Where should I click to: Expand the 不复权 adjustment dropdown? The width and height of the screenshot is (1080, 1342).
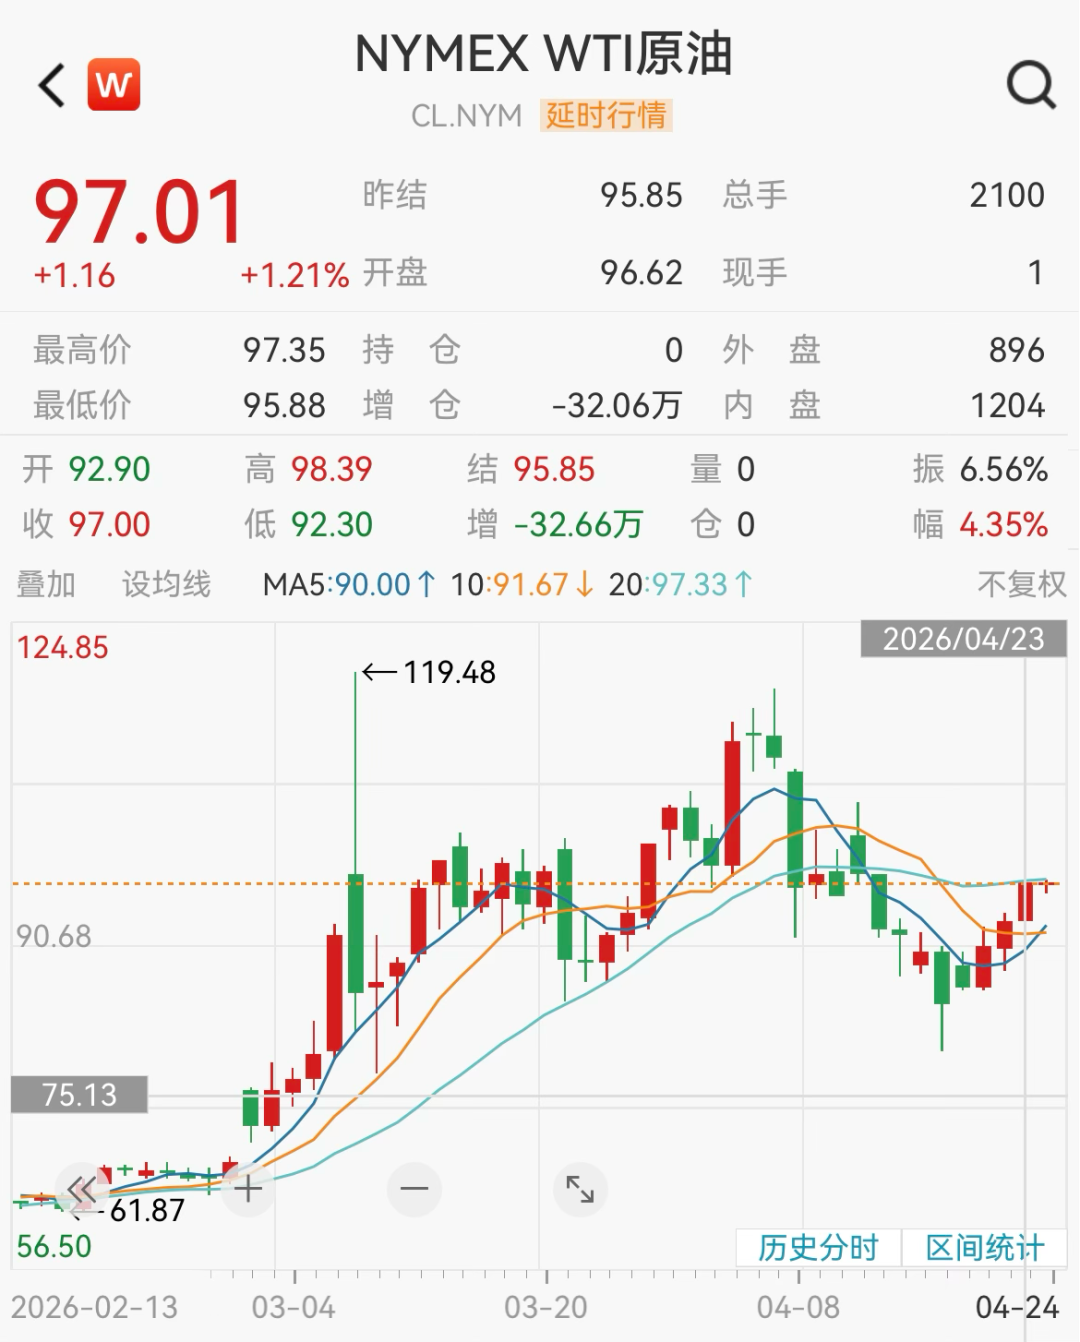(1021, 584)
